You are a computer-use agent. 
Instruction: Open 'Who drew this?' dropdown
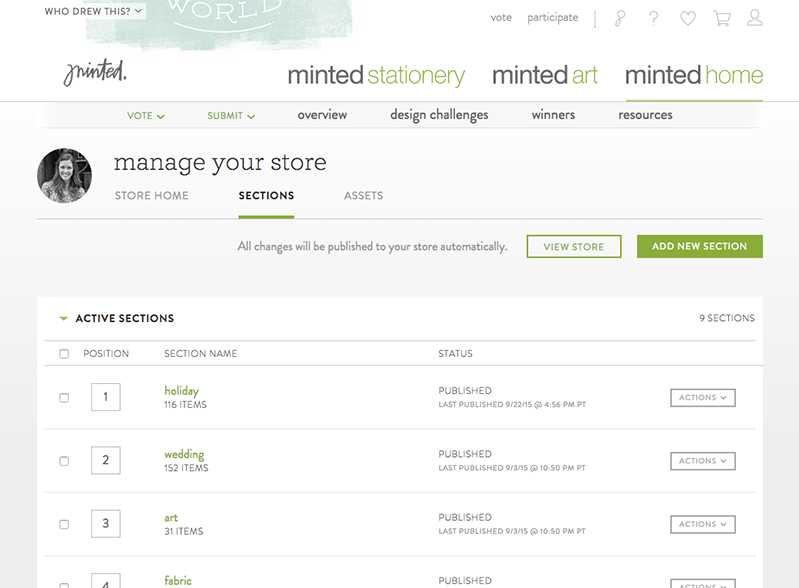(94, 12)
